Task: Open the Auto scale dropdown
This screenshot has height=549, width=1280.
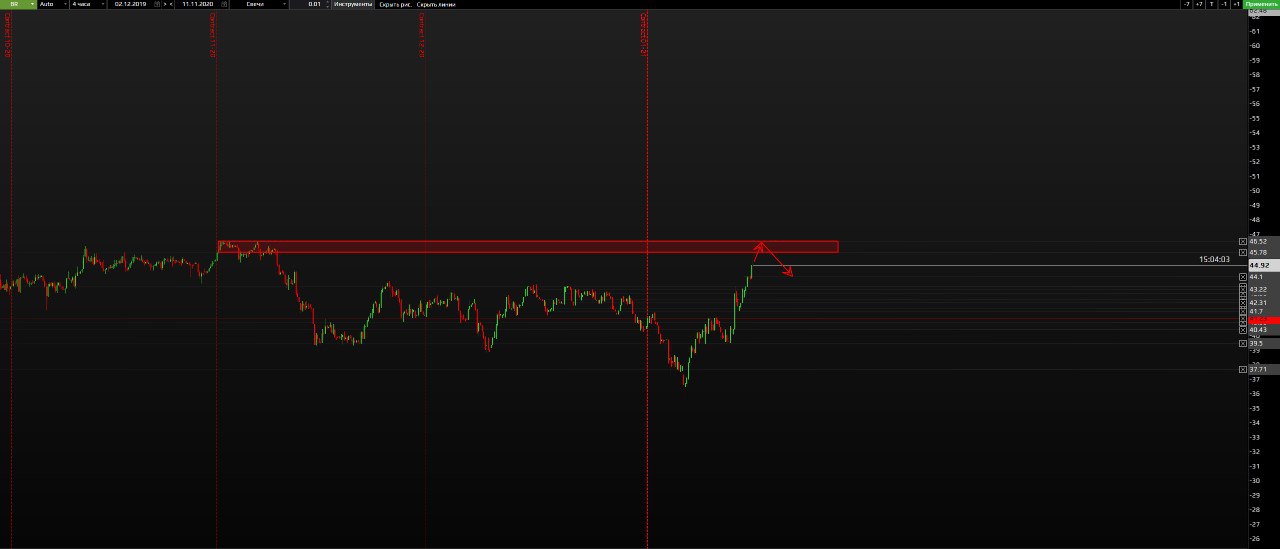Action: pos(52,4)
